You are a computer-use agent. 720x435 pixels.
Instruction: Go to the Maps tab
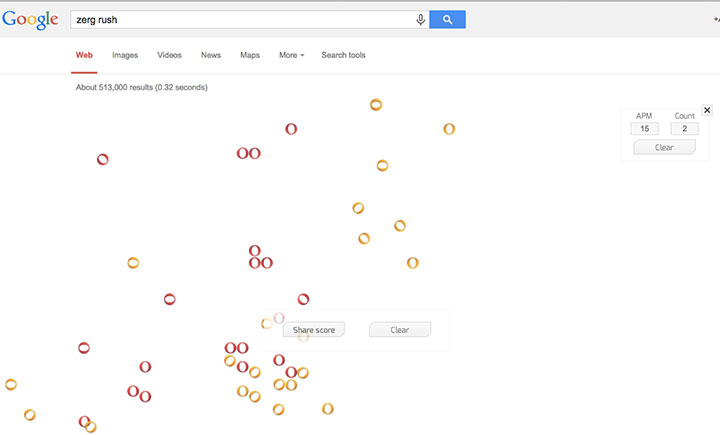tap(250, 55)
